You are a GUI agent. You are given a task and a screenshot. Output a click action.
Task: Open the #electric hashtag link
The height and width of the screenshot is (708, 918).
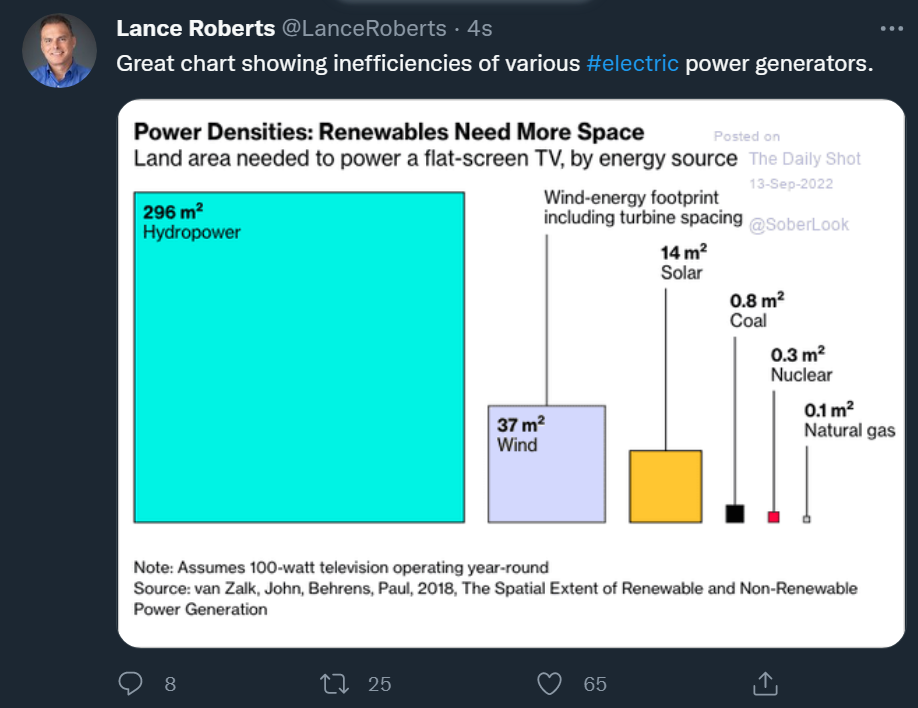pos(632,63)
